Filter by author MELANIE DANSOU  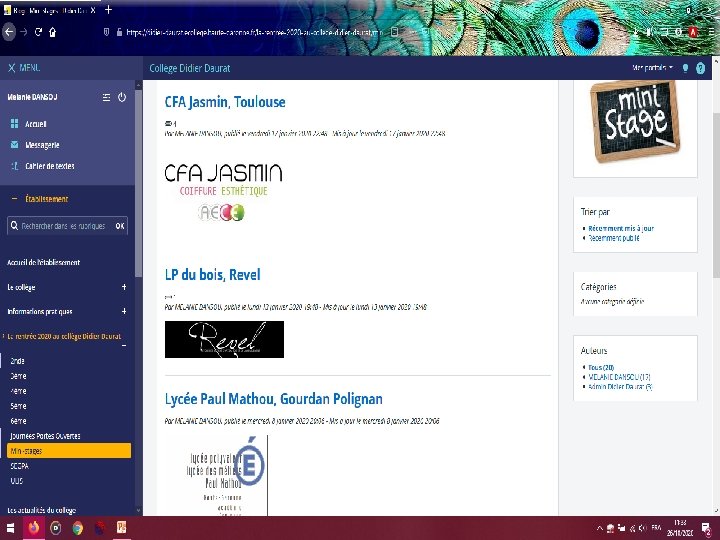click(x=619, y=377)
